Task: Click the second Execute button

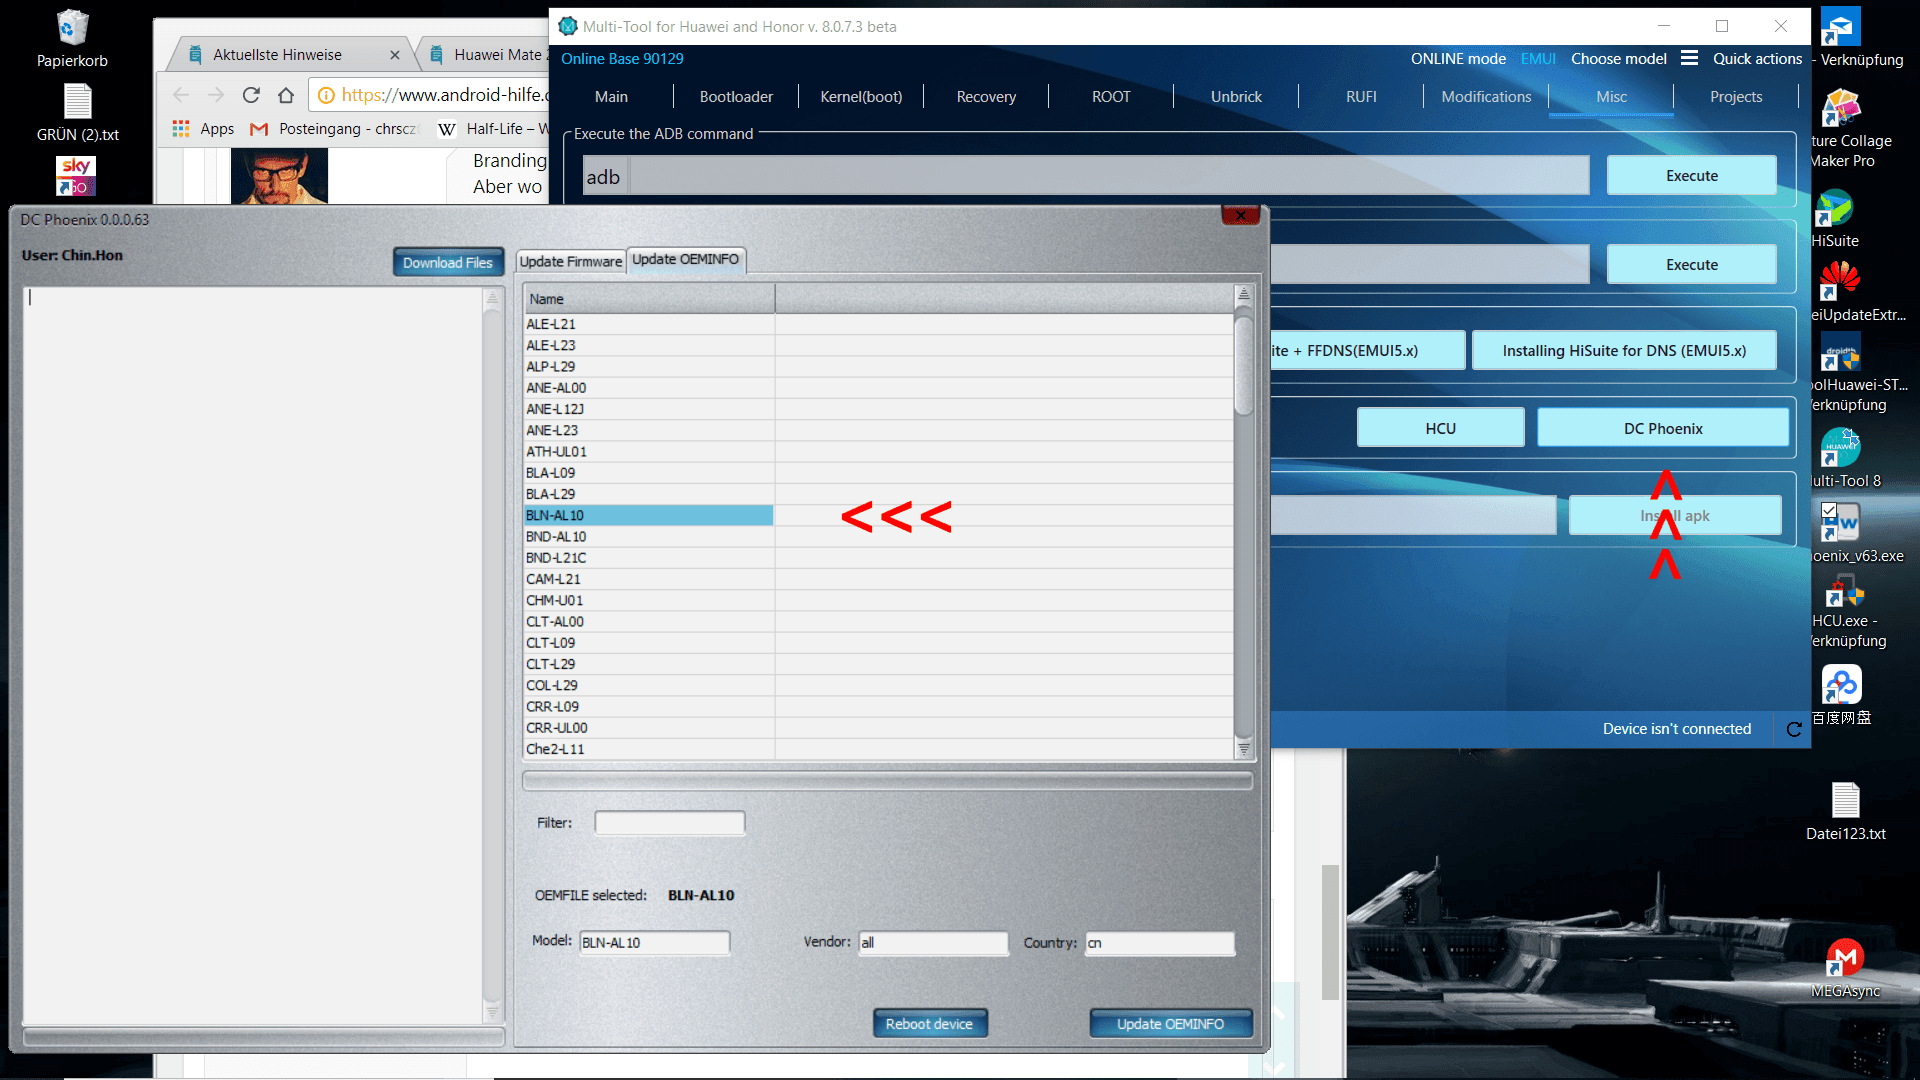Action: [1691, 265]
